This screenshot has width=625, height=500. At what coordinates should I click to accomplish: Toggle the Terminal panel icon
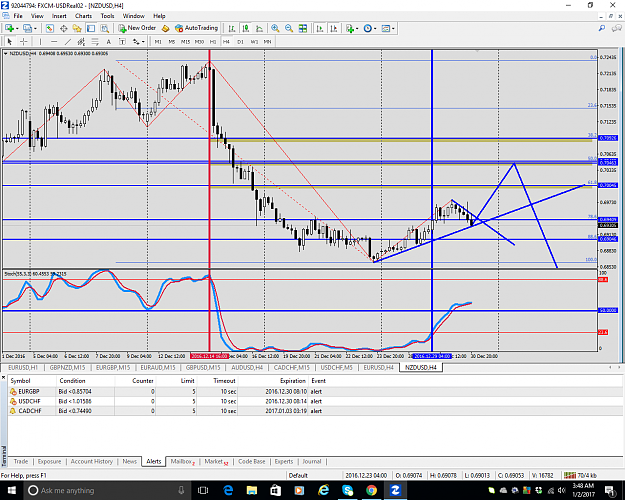91,28
